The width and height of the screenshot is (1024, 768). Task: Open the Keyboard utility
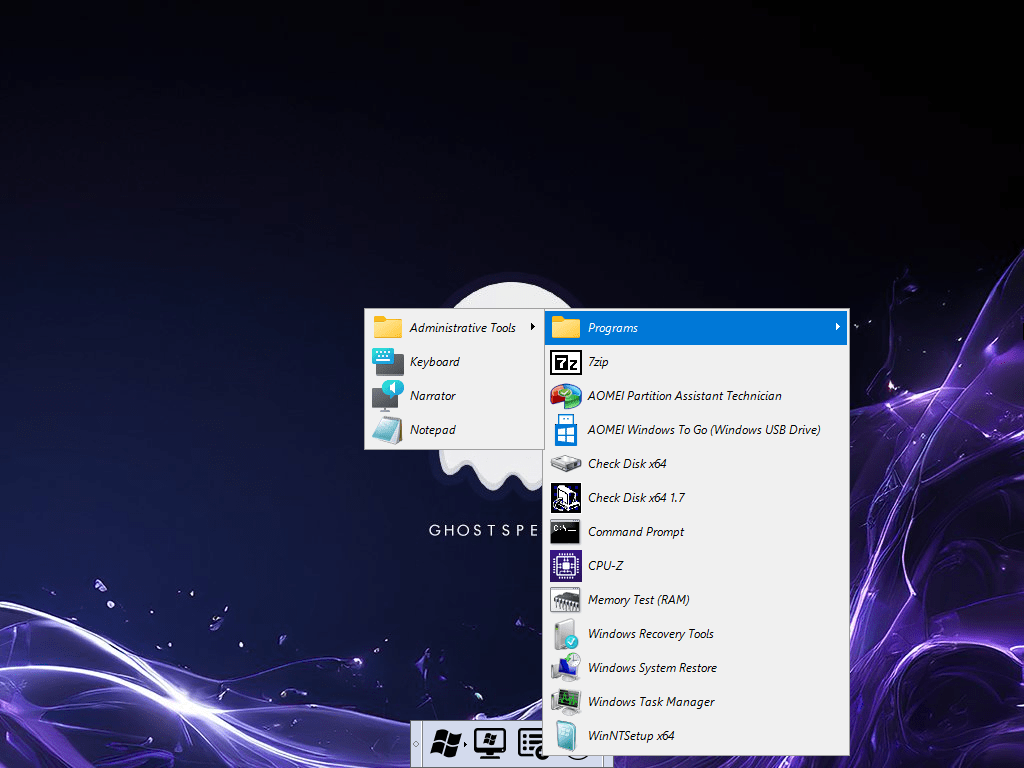433,361
